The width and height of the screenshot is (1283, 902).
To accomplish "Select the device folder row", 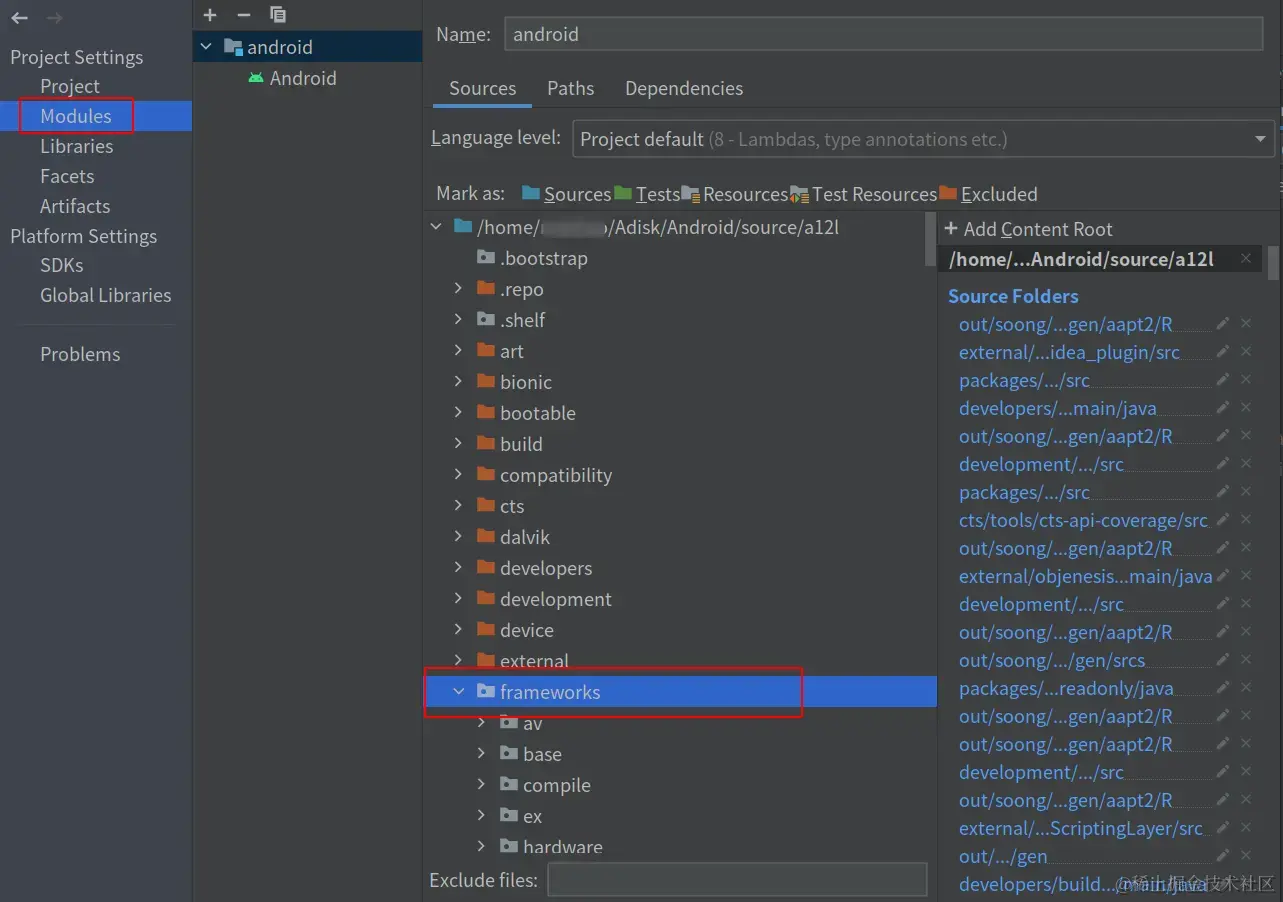I will [x=680, y=630].
